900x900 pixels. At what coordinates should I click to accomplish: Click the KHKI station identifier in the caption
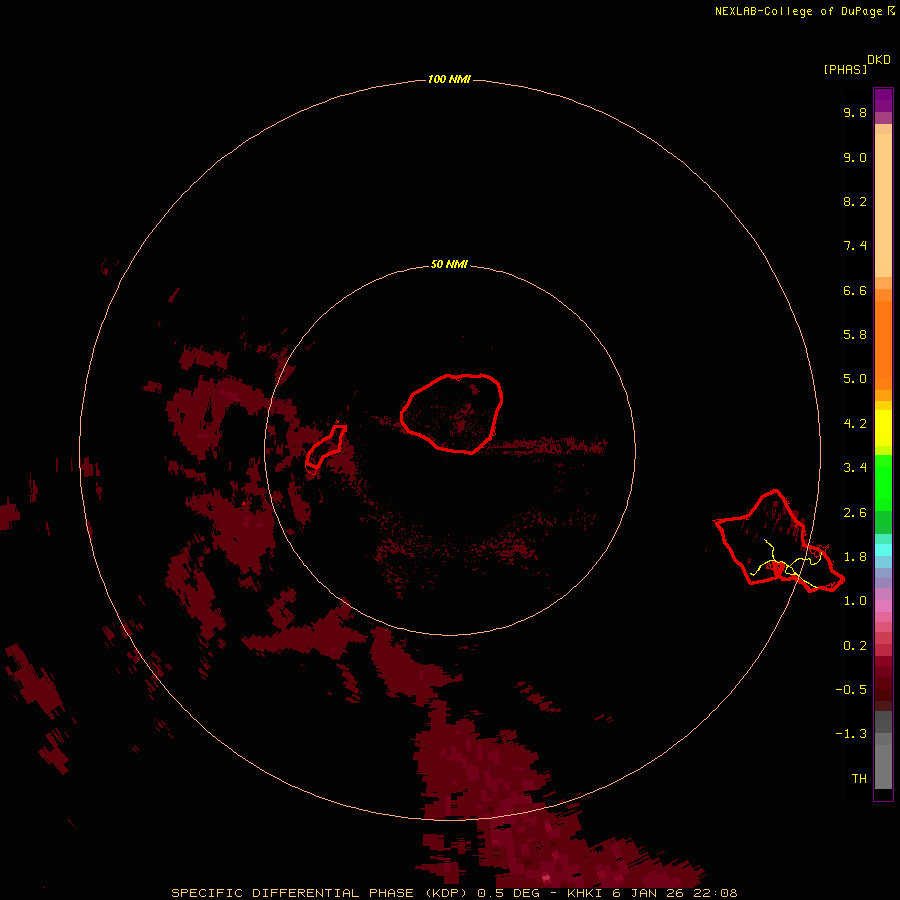584,893
